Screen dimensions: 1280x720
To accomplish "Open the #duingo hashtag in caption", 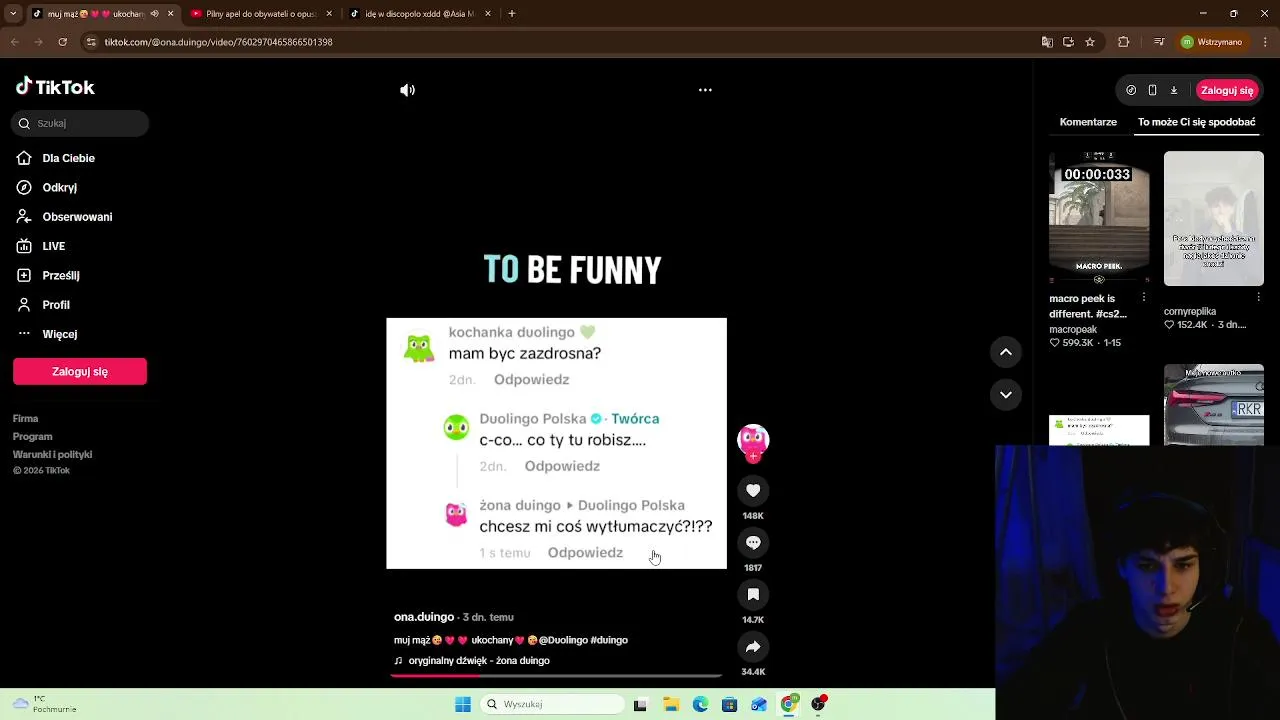I will 609,640.
